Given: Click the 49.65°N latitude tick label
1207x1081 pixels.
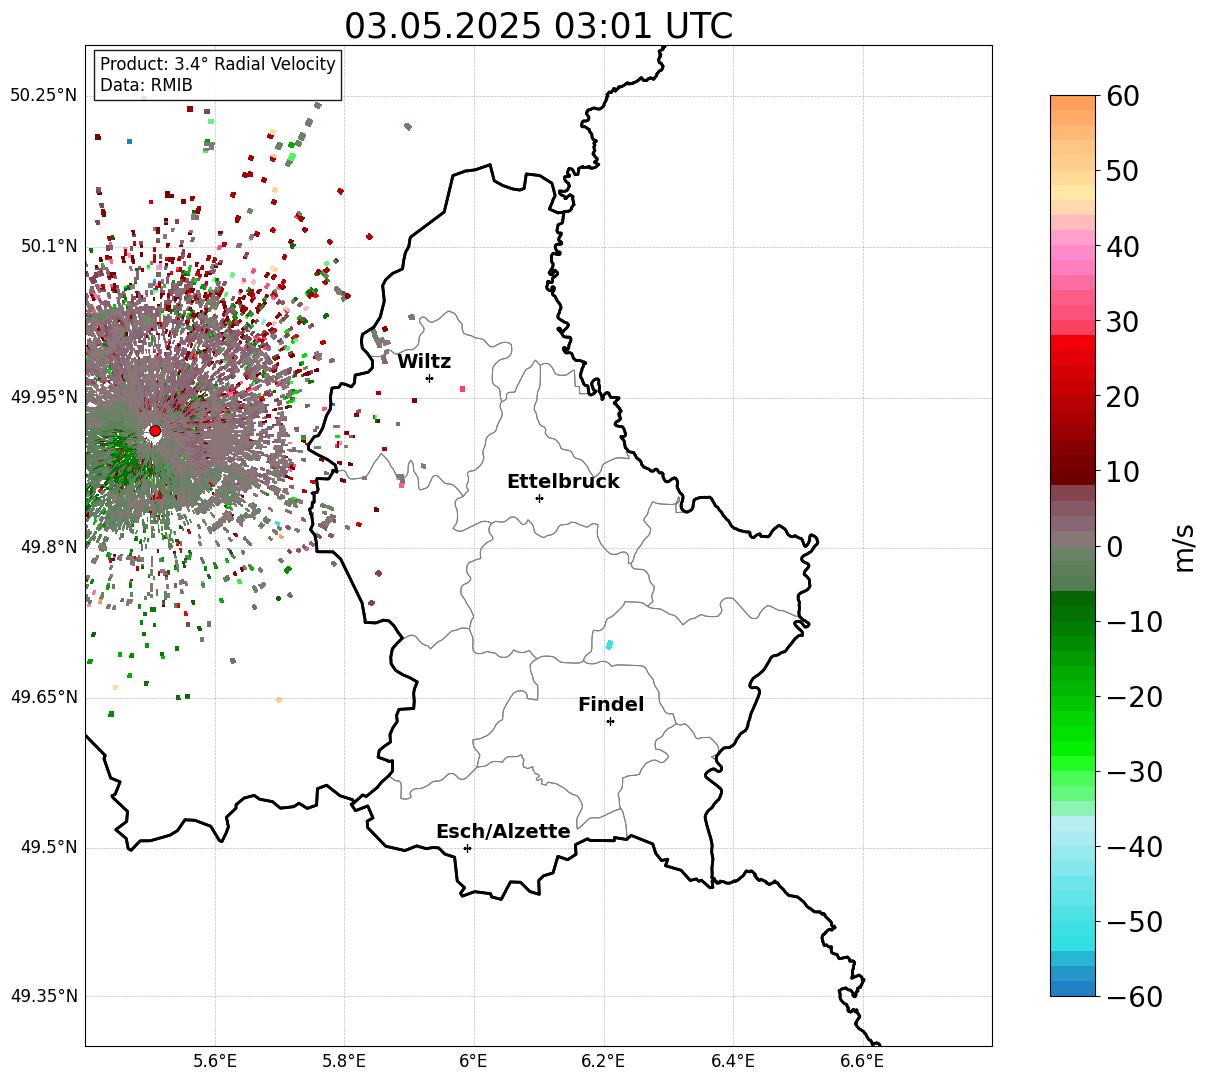Looking at the screenshot, I should (x=43, y=697).
